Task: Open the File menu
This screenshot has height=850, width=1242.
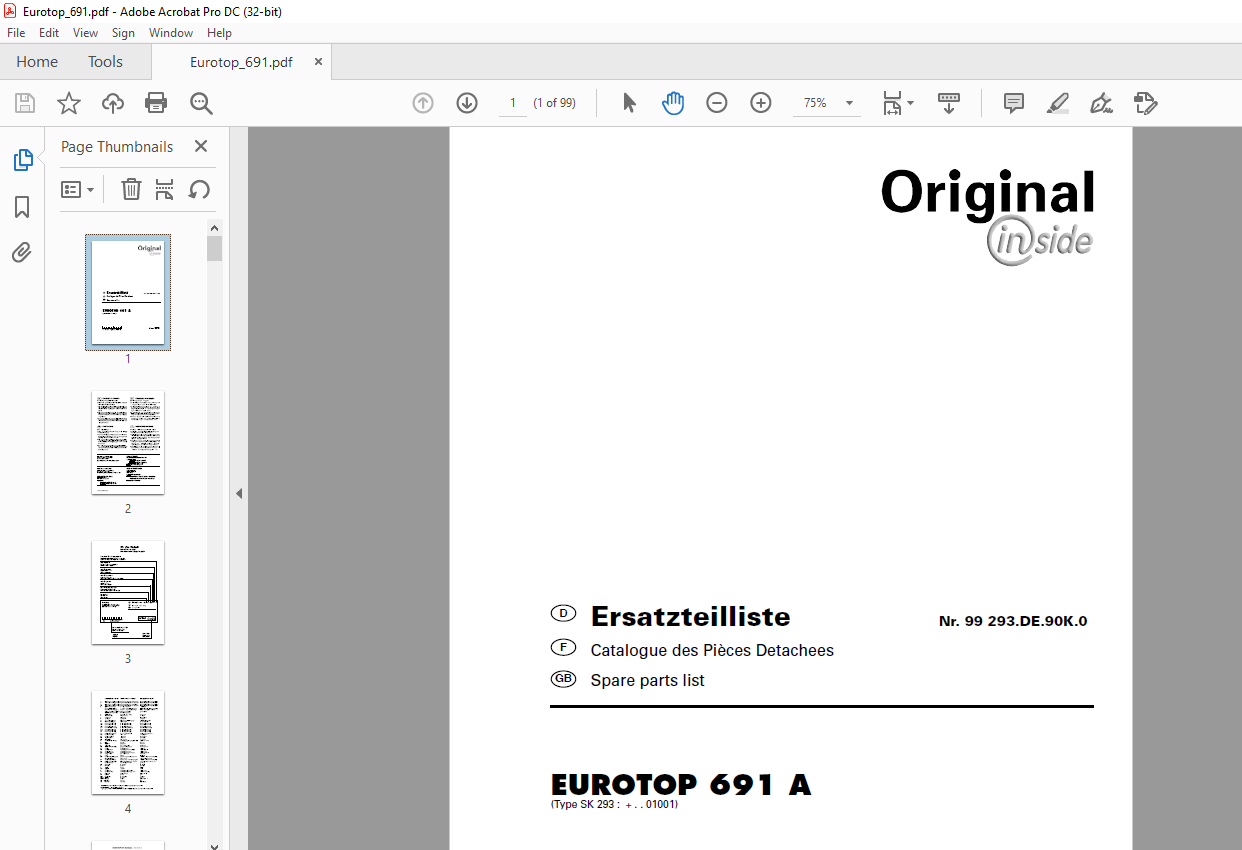Action: (16, 33)
